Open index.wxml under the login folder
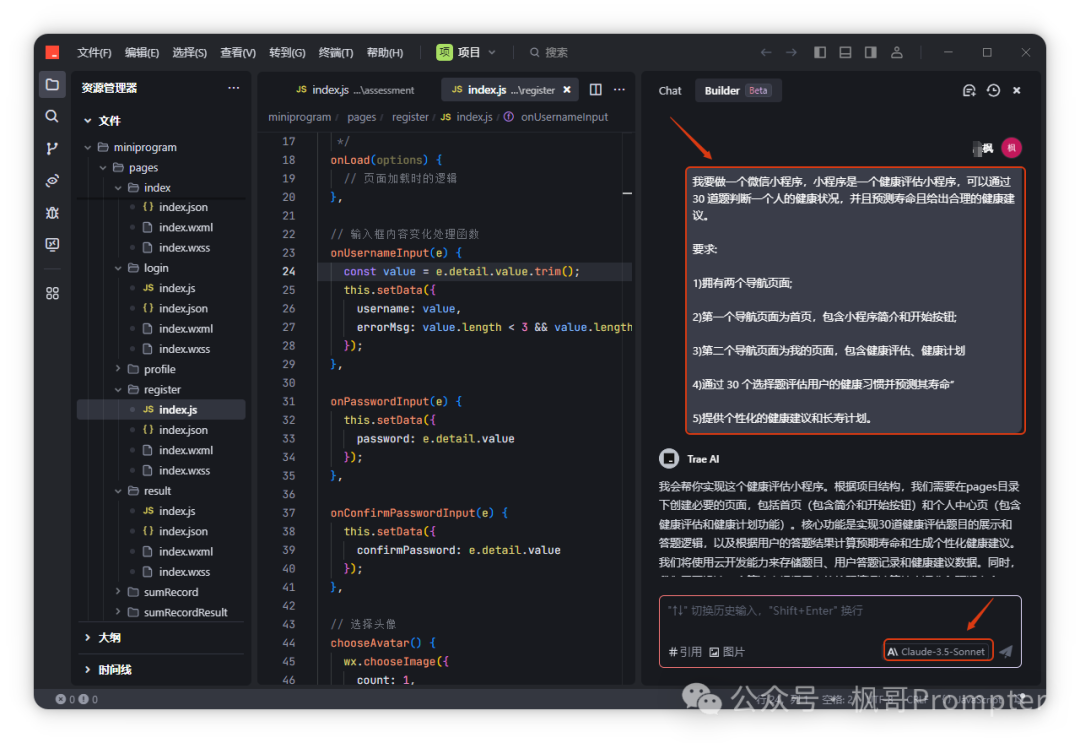This screenshot has height=743, width=1080. pos(185,328)
